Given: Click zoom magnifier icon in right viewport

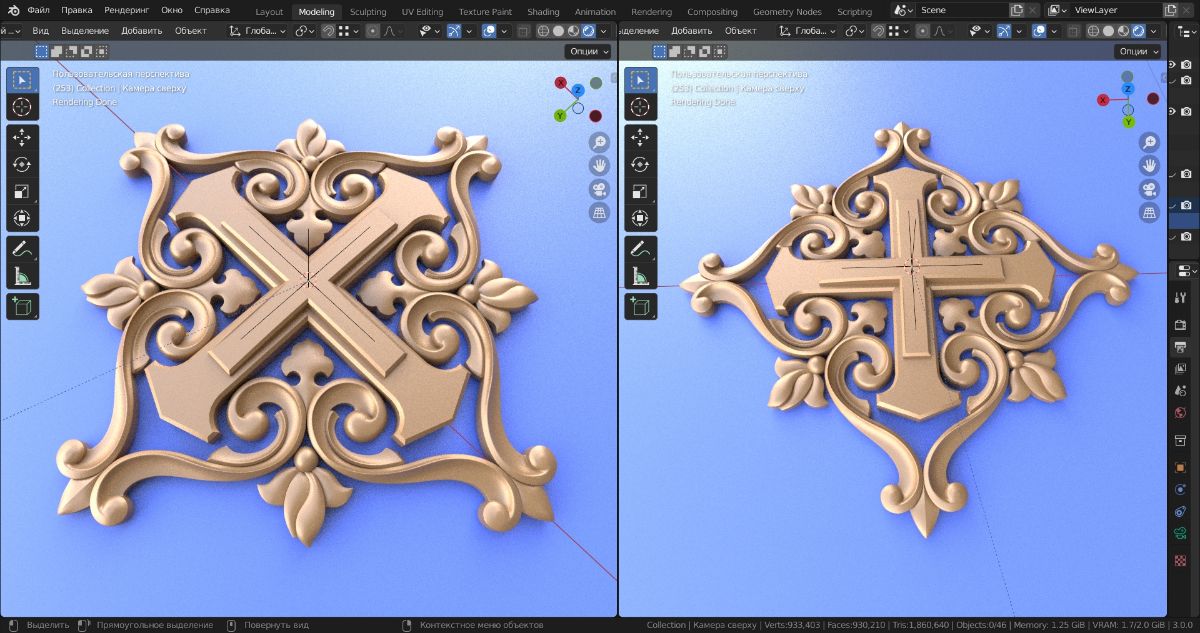Looking at the screenshot, I should pyautogui.click(x=1150, y=142).
